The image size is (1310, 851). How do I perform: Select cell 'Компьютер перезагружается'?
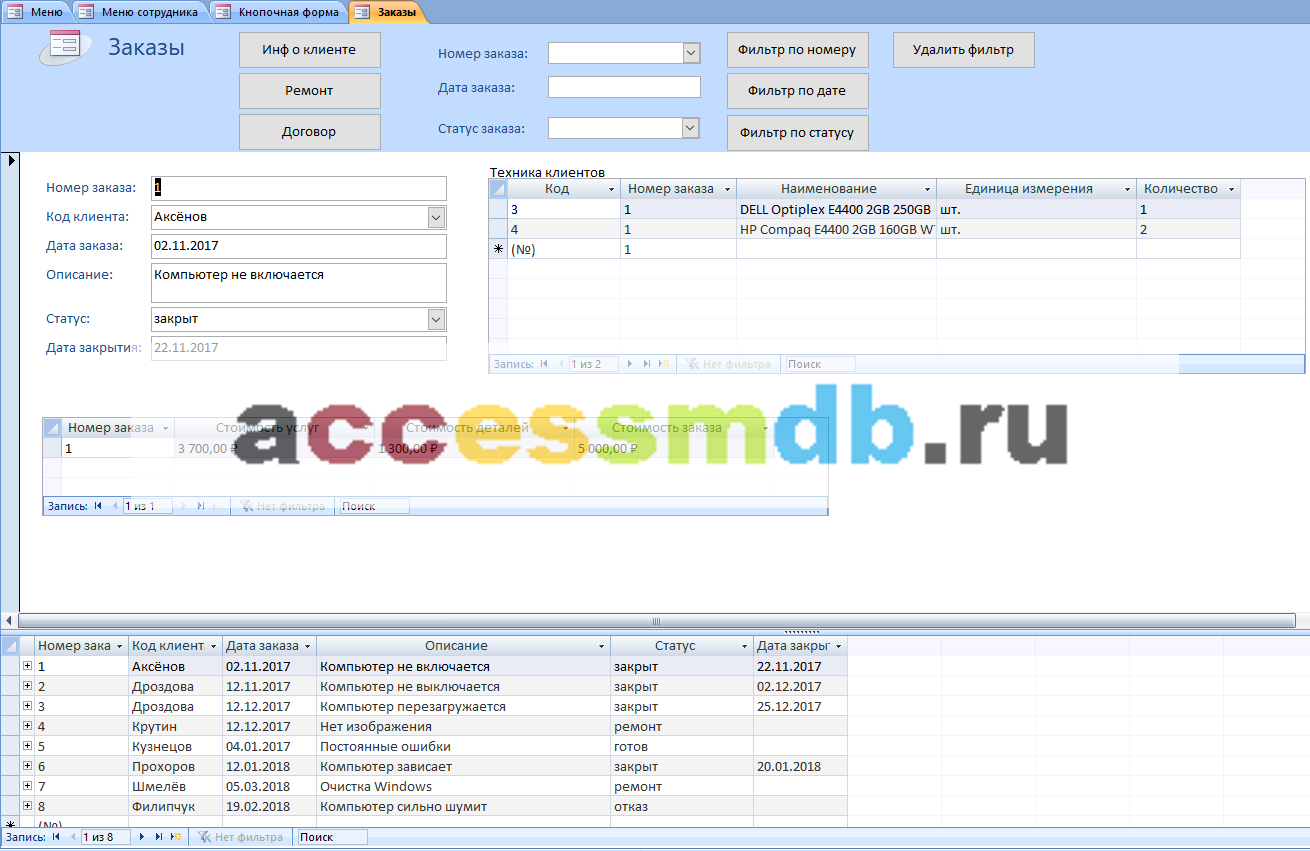click(463, 706)
